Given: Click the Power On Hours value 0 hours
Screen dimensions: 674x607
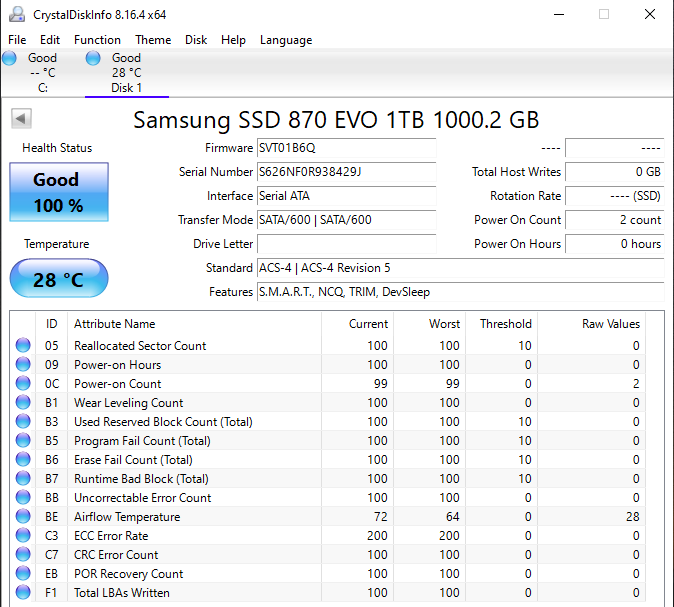Looking at the screenshot, I should (615, 244).
